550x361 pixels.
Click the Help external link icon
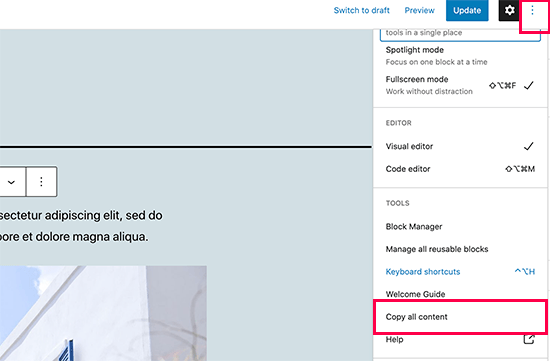529,339
